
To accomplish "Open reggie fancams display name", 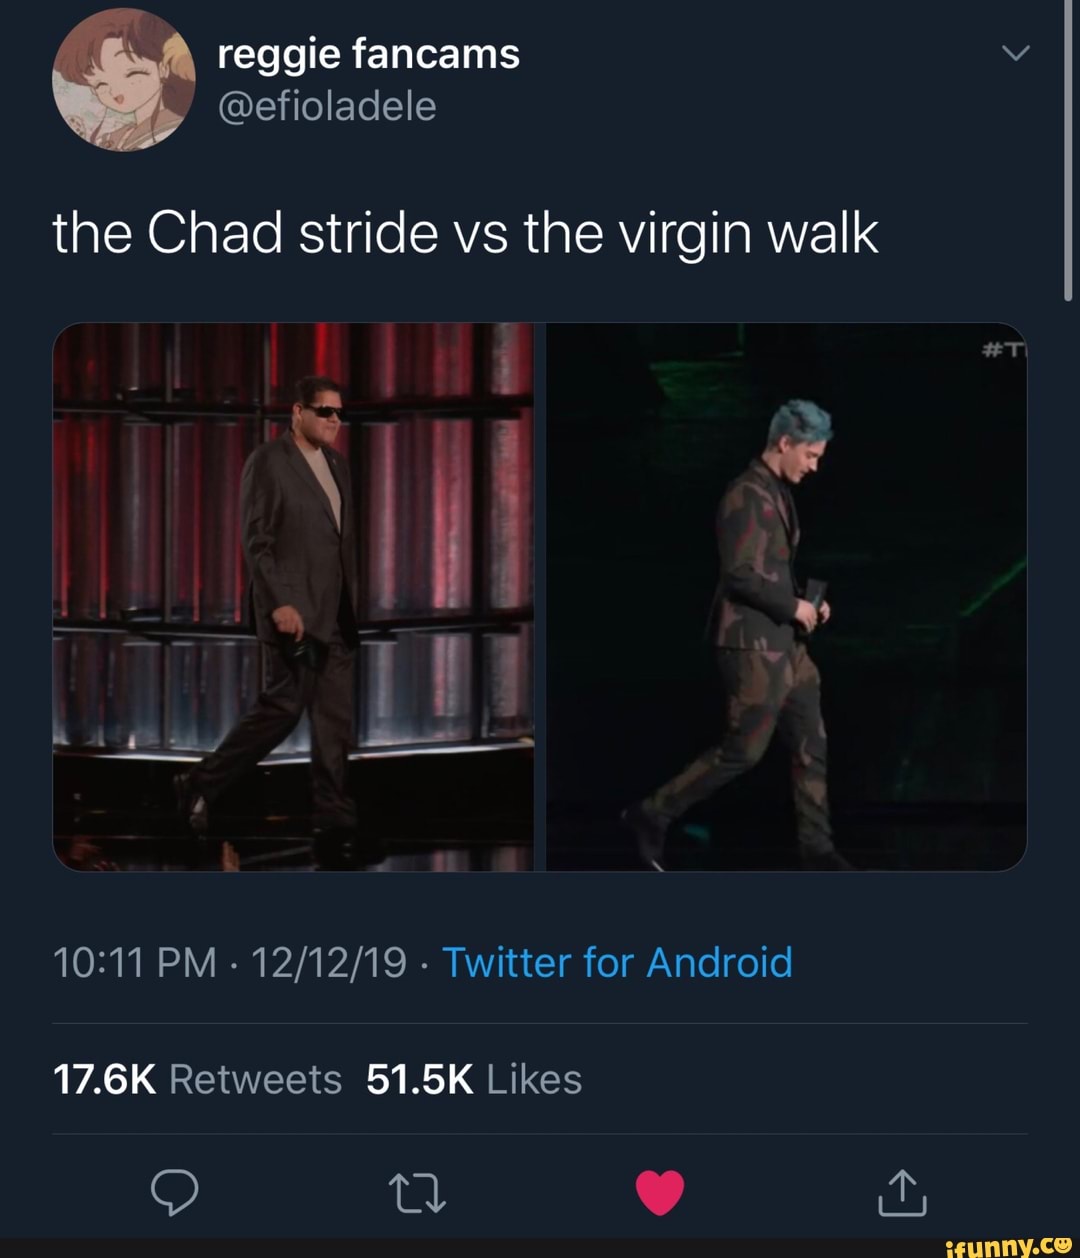I will [368, 55].
